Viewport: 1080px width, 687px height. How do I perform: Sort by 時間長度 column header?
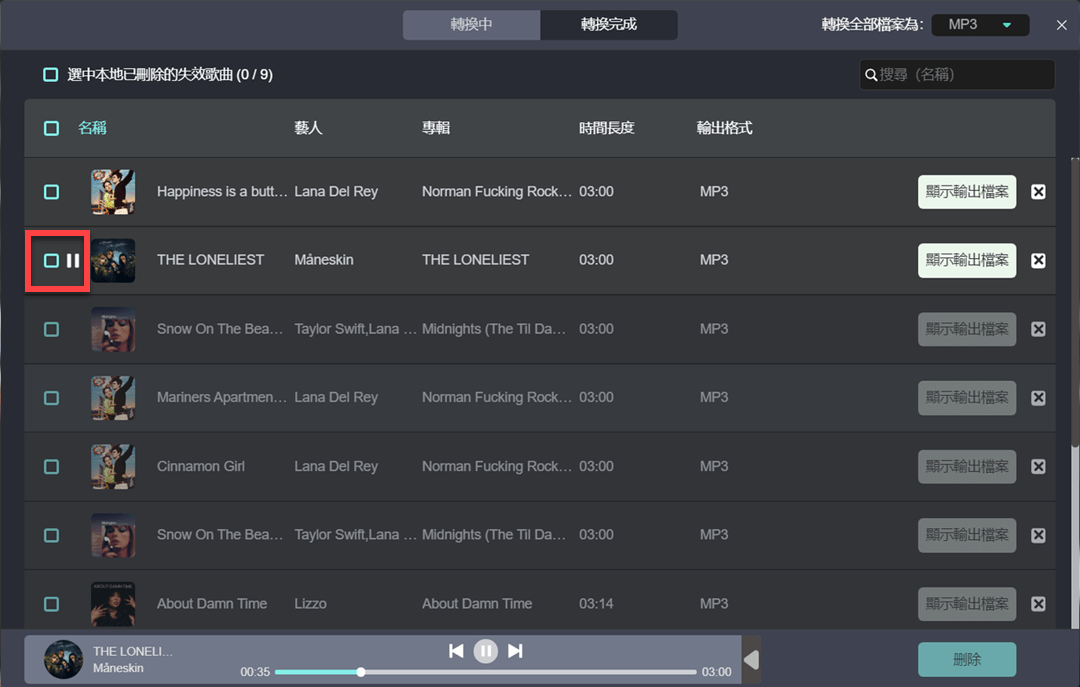click(x=606, y=128)
